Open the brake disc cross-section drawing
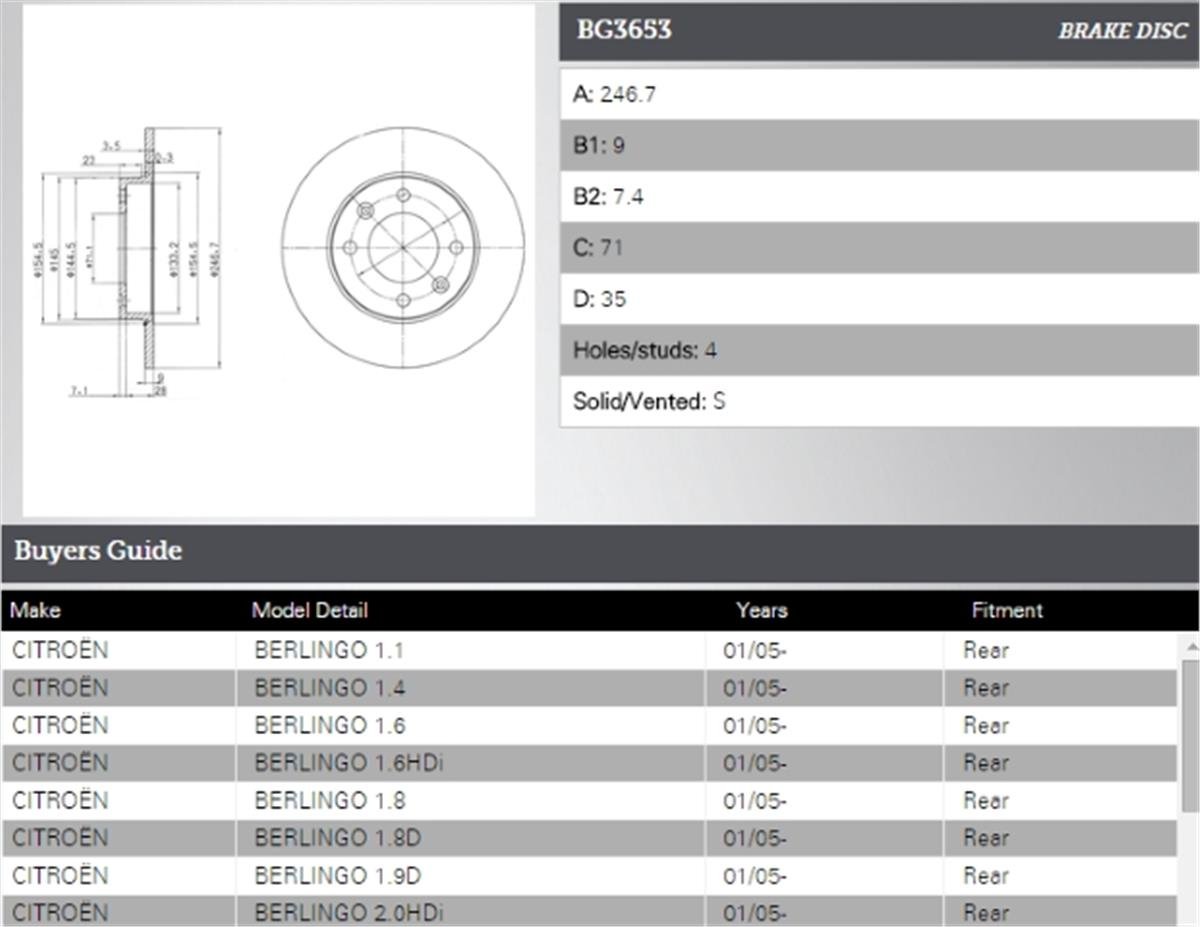 tap(128, 262)
